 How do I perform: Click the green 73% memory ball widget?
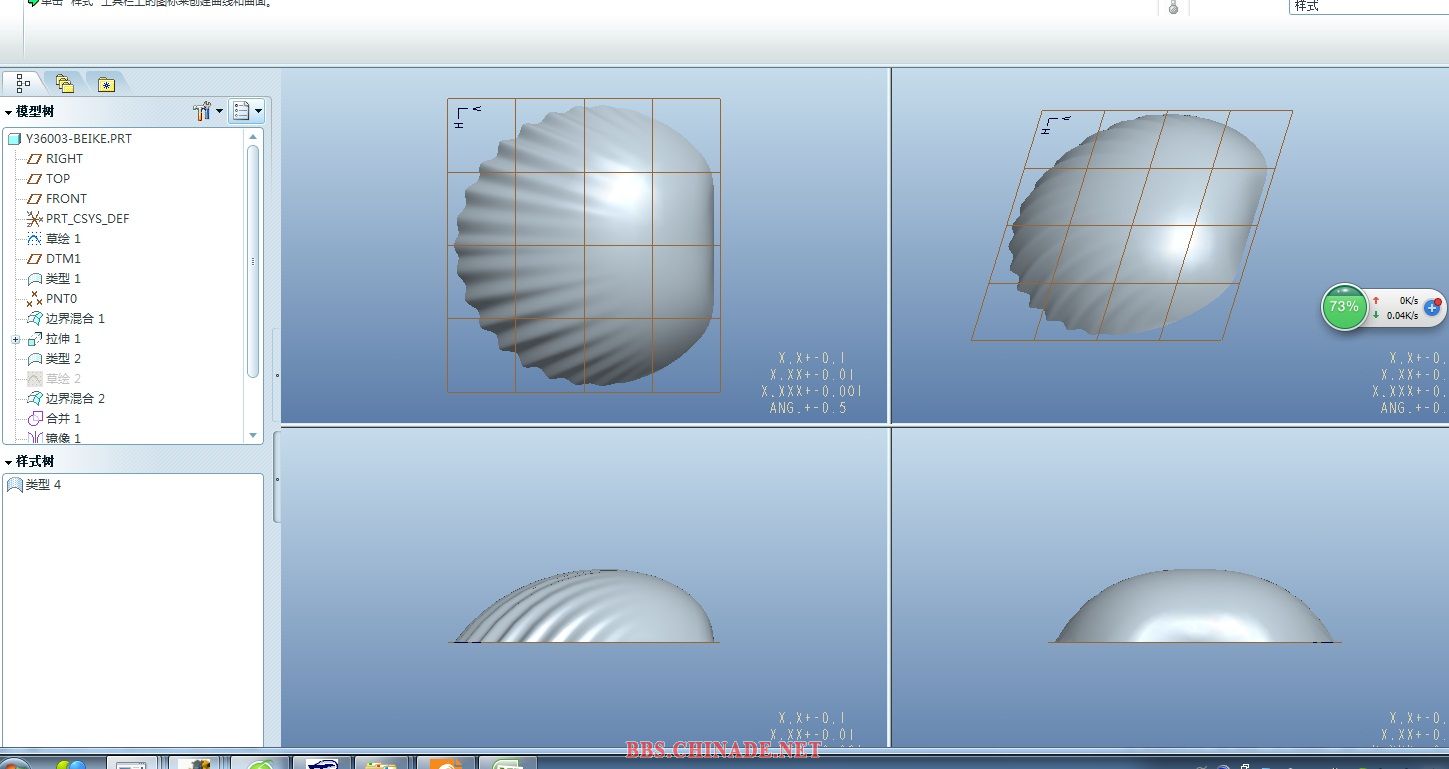[x=1344, y=306]
